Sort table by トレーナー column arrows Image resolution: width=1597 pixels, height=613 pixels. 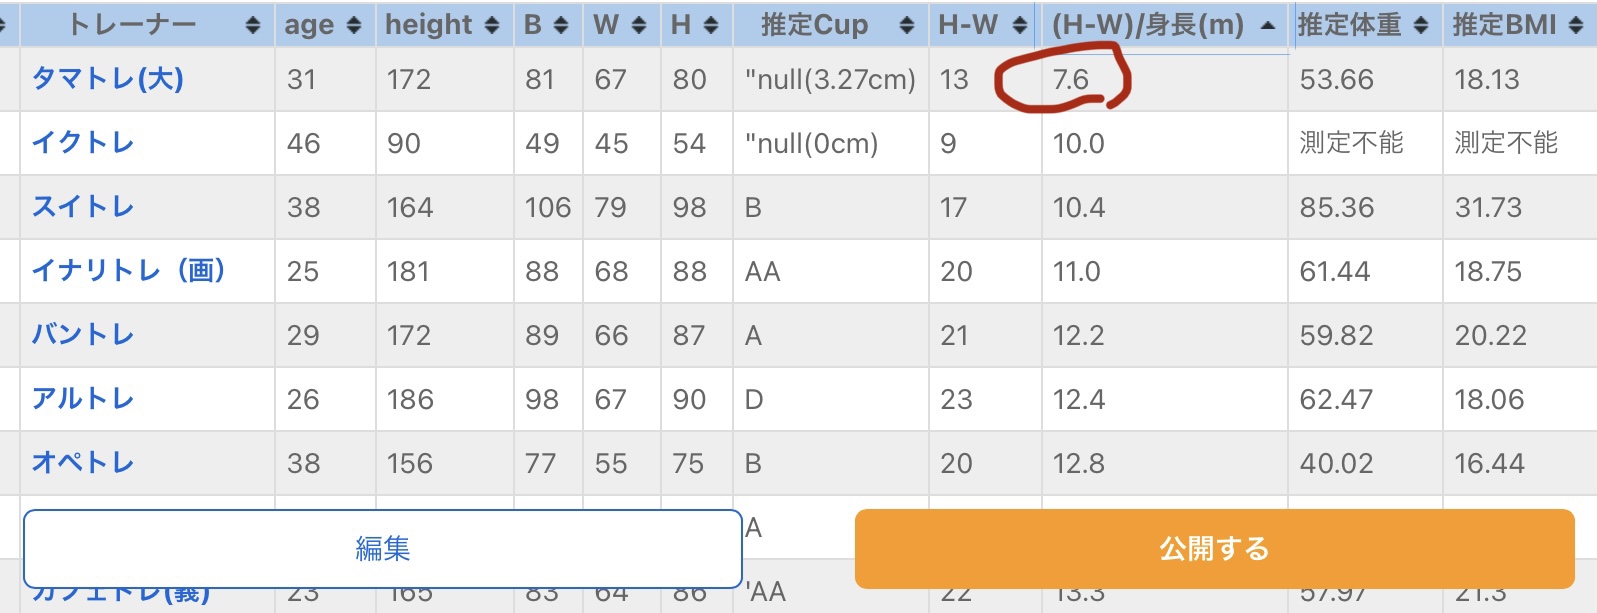click(253, 25)
